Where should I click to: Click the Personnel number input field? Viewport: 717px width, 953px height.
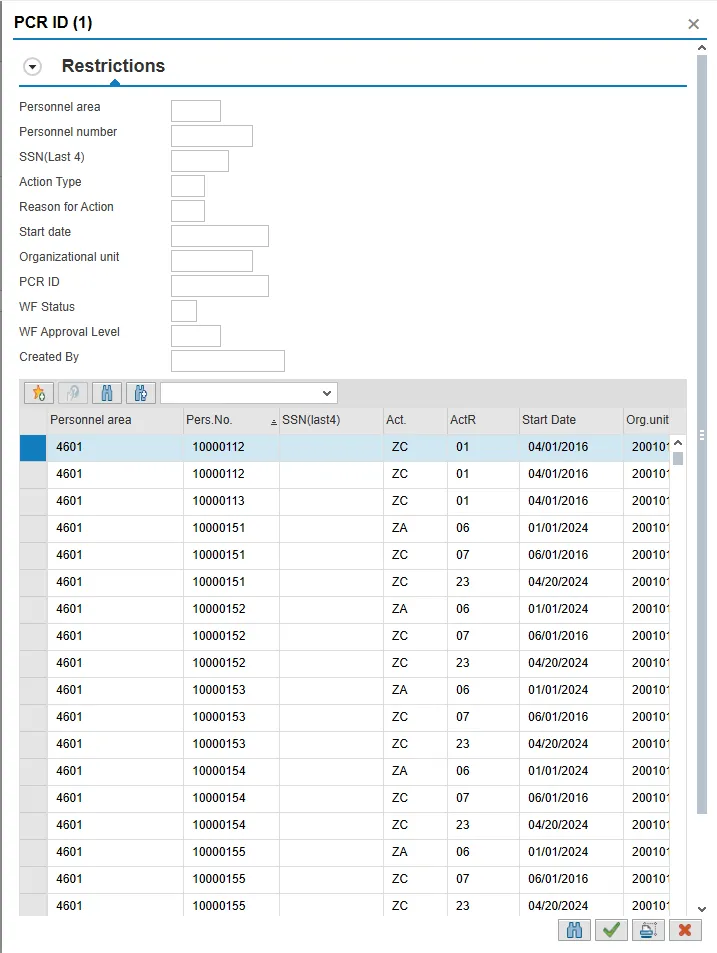(212, 136)
